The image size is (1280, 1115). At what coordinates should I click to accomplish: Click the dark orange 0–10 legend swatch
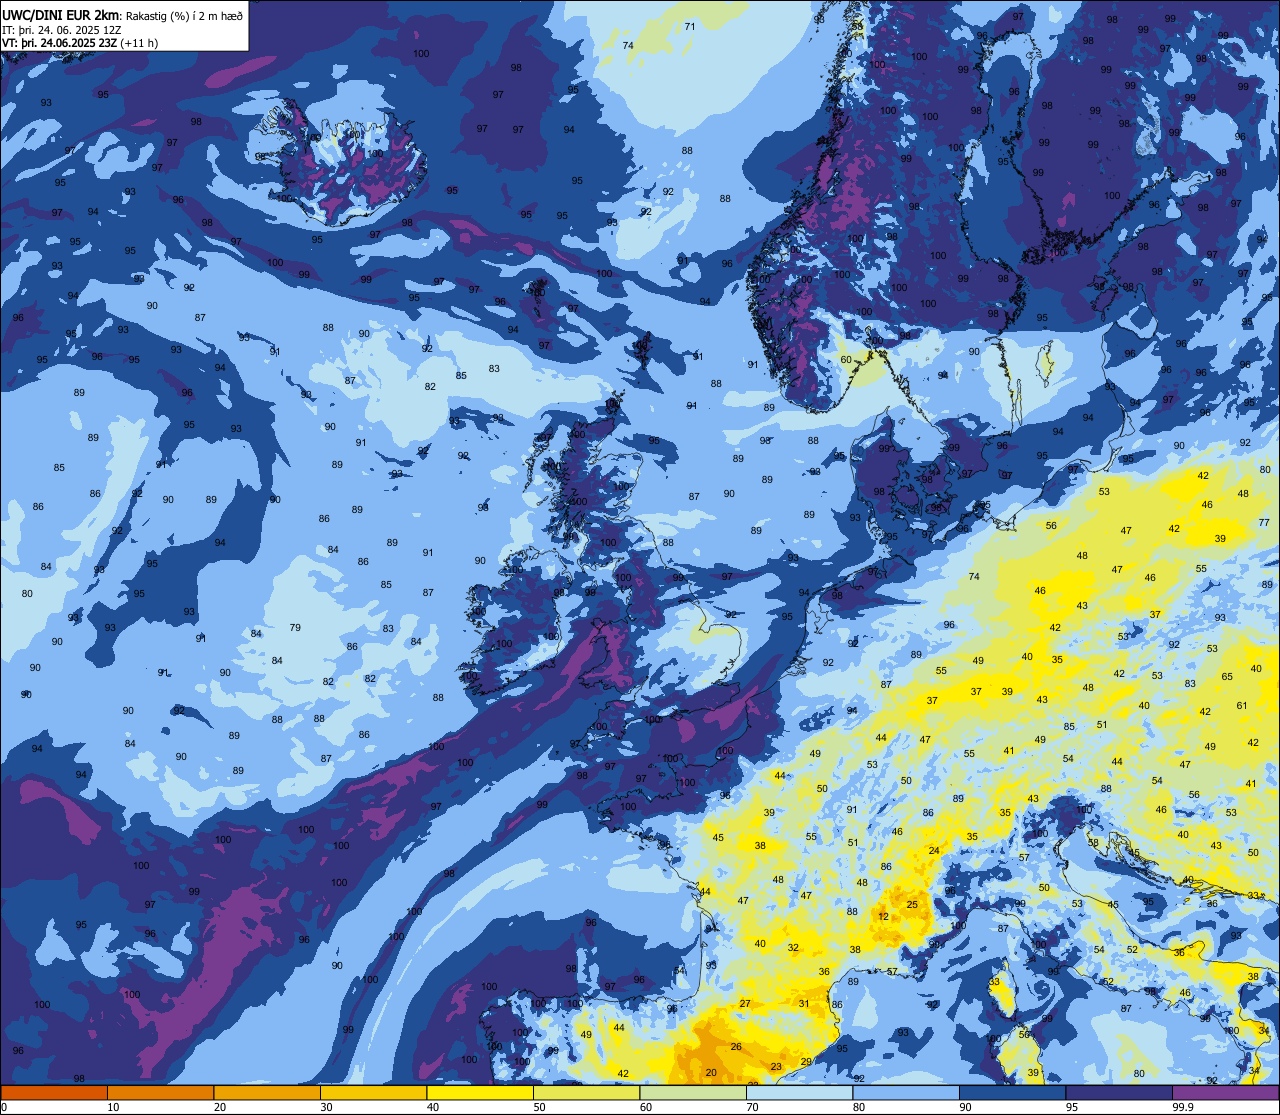(x=54, y=1092)
